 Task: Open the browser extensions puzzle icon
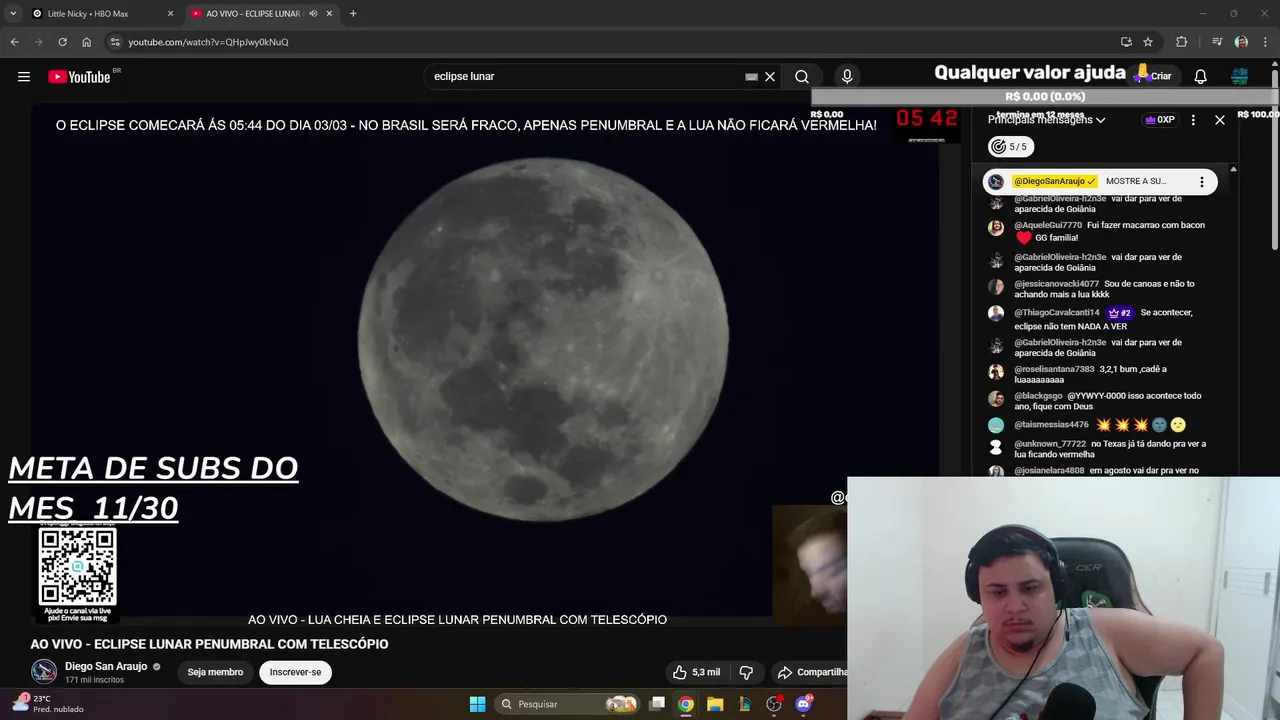pyautogui.click(x=1181, y=42)
